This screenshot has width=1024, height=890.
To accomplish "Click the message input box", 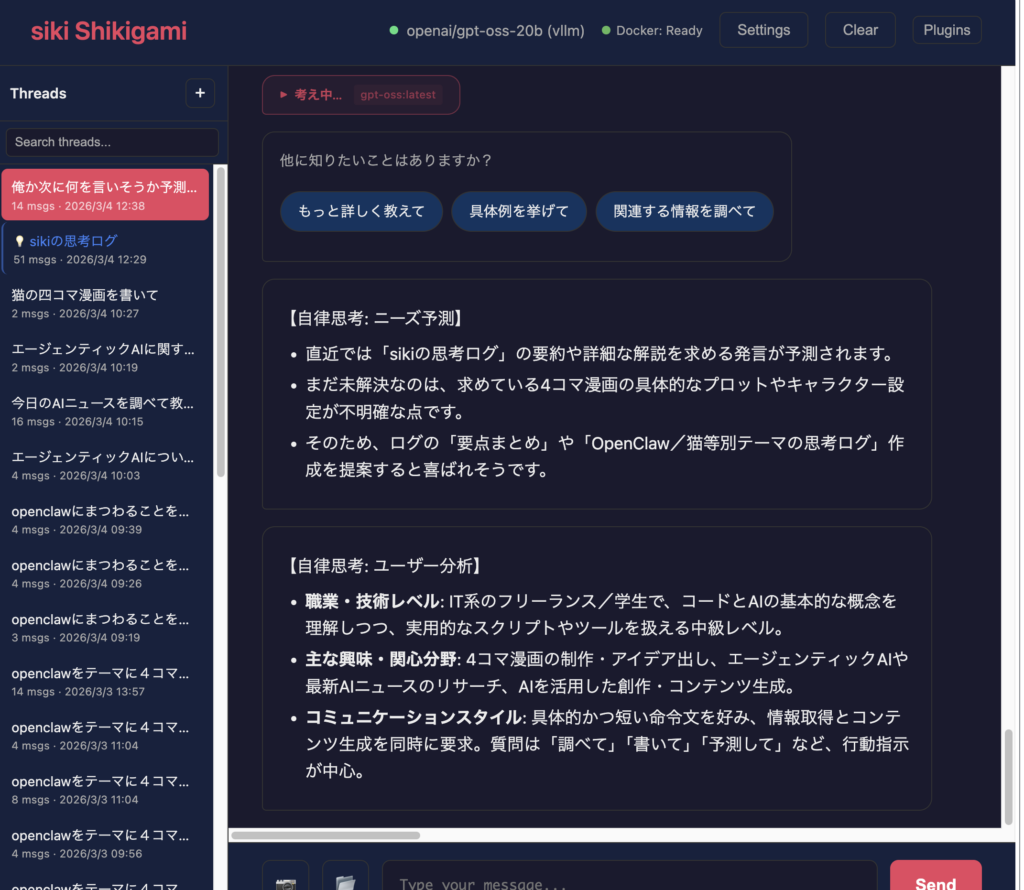I will 629,880.
